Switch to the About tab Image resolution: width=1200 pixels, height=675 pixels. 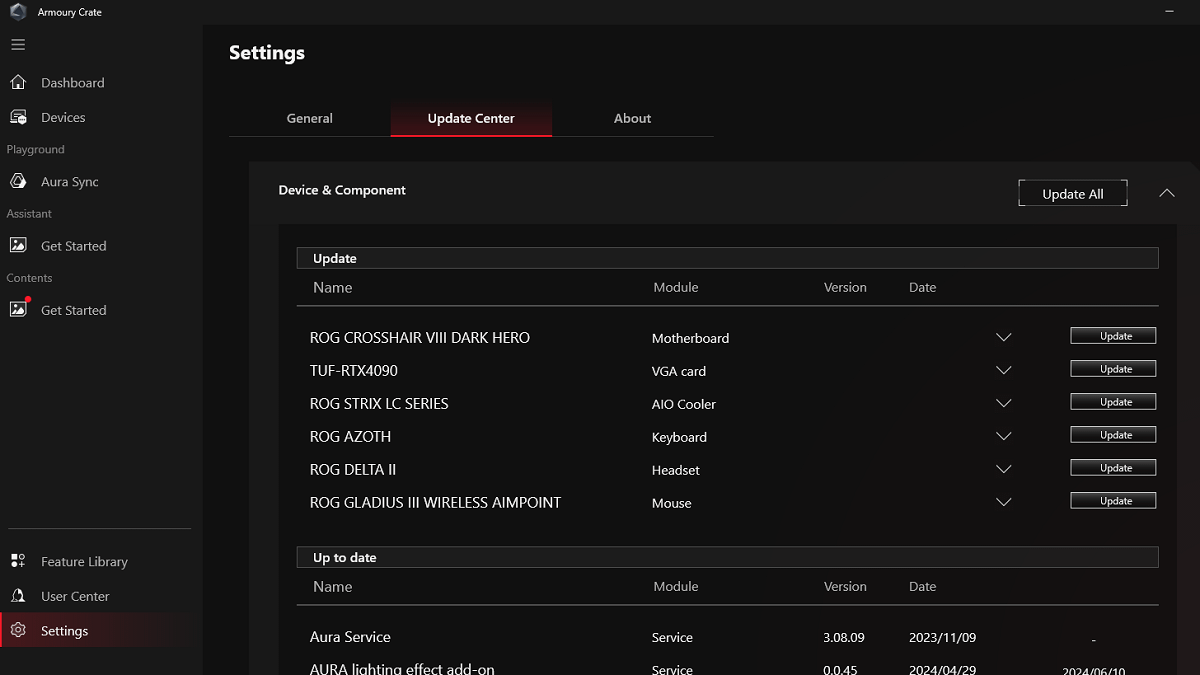632,118
